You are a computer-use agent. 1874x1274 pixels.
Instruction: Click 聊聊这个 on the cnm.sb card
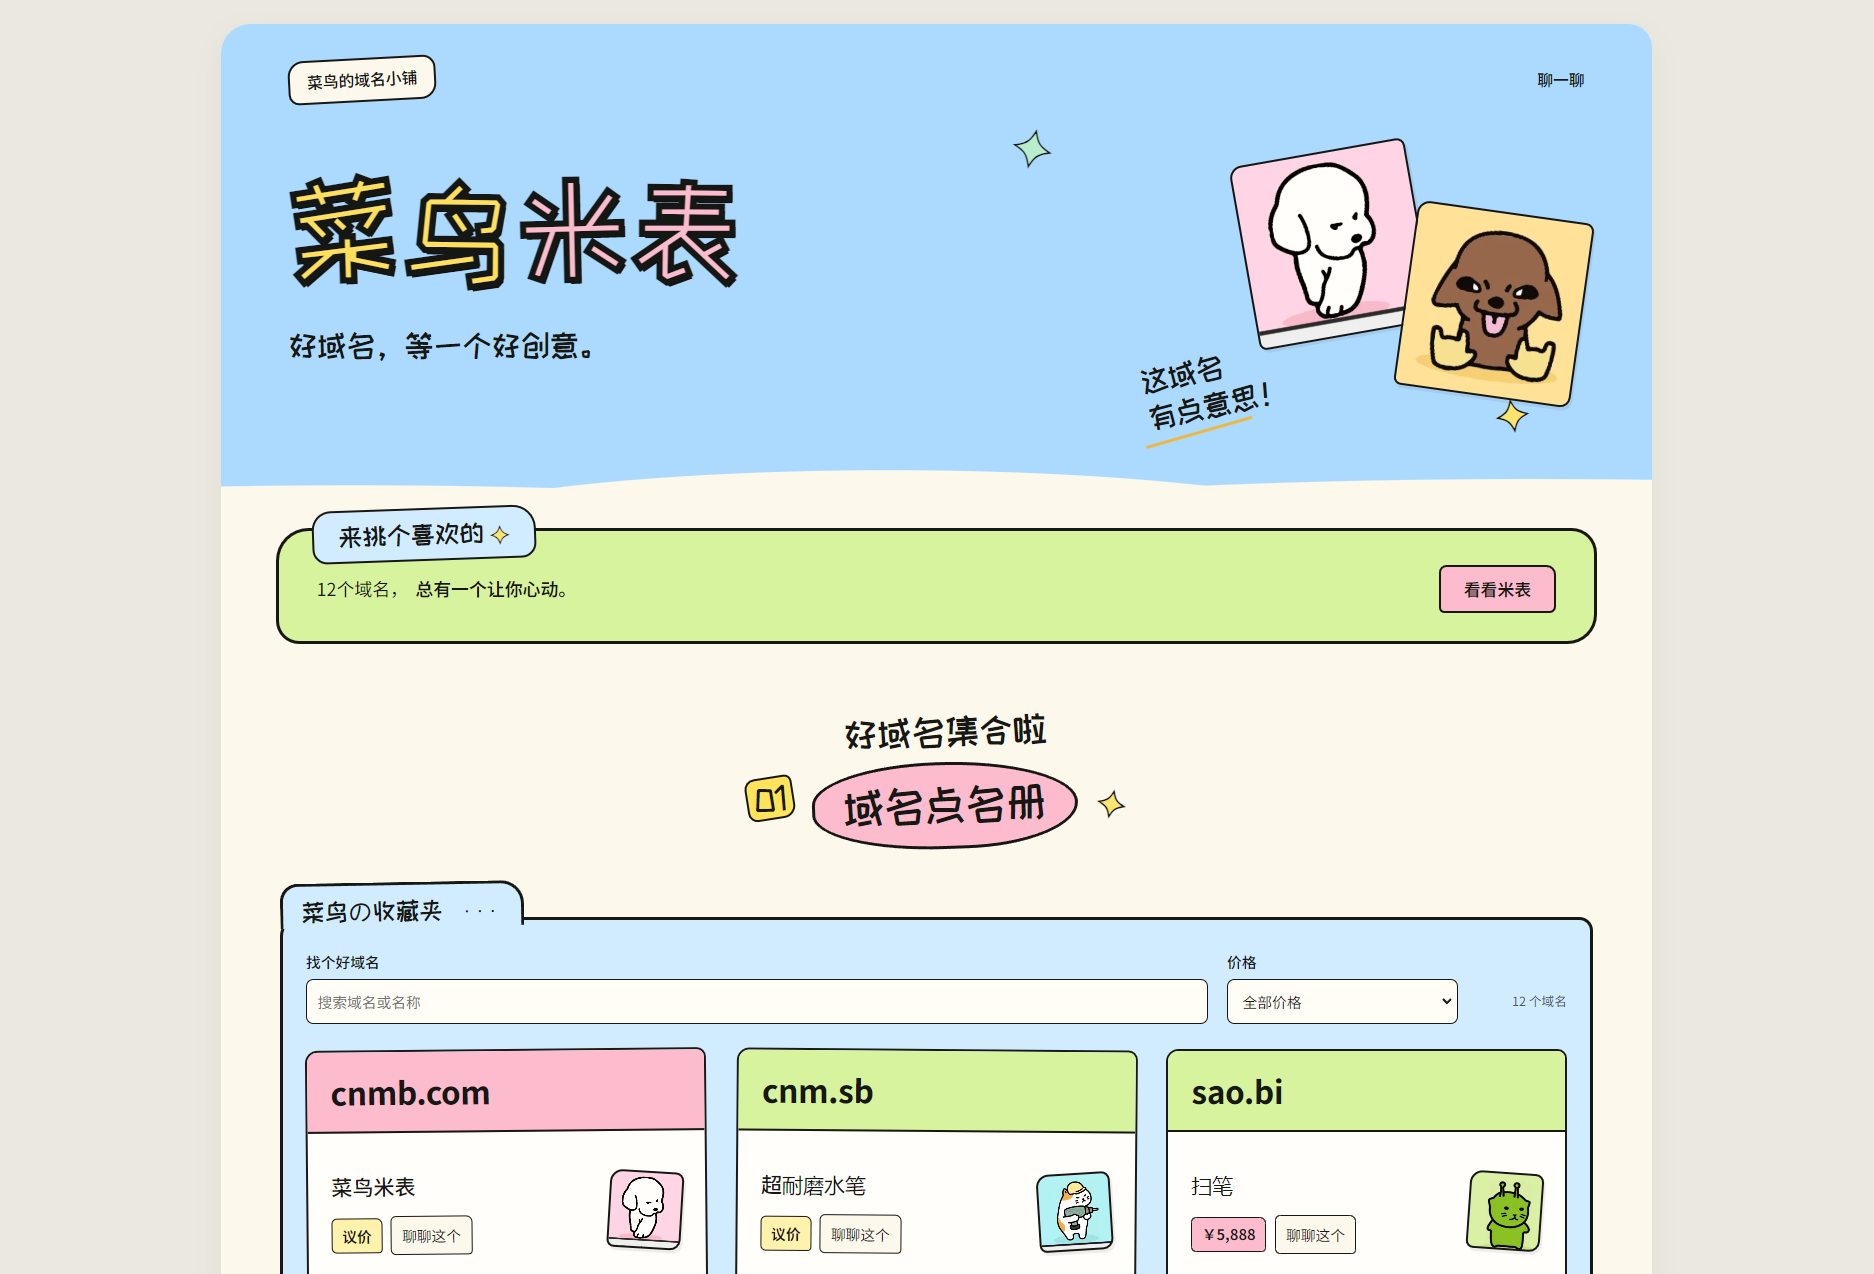[860, 1234]
